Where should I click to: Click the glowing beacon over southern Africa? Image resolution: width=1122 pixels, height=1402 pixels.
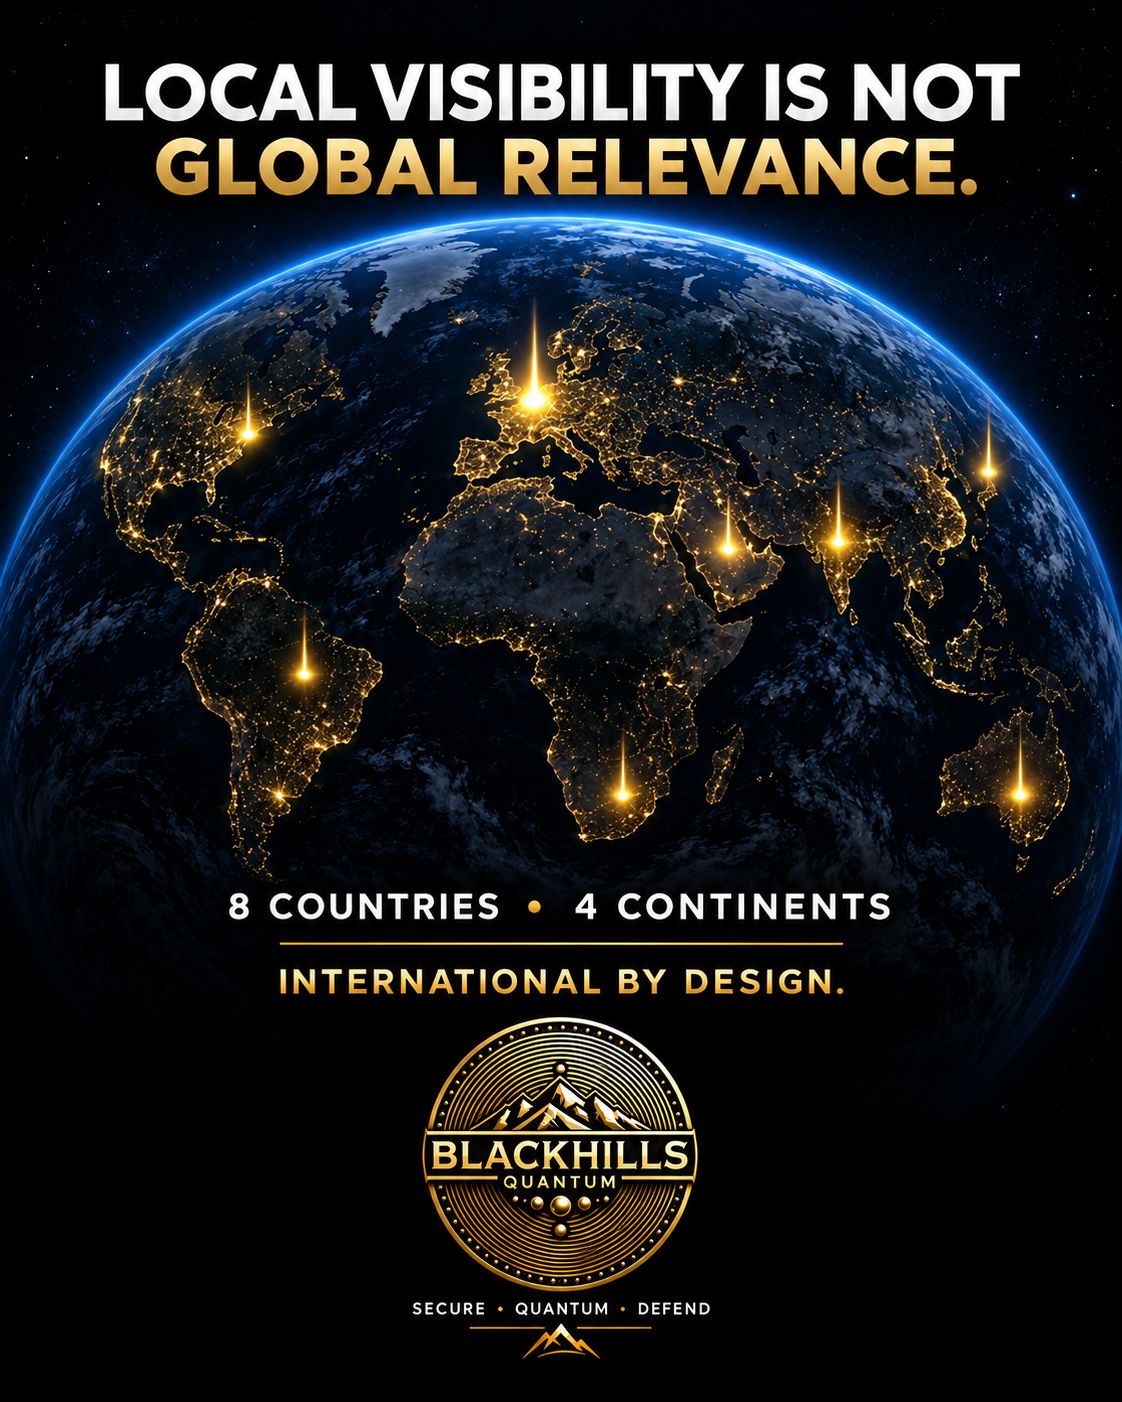point(622,793)
